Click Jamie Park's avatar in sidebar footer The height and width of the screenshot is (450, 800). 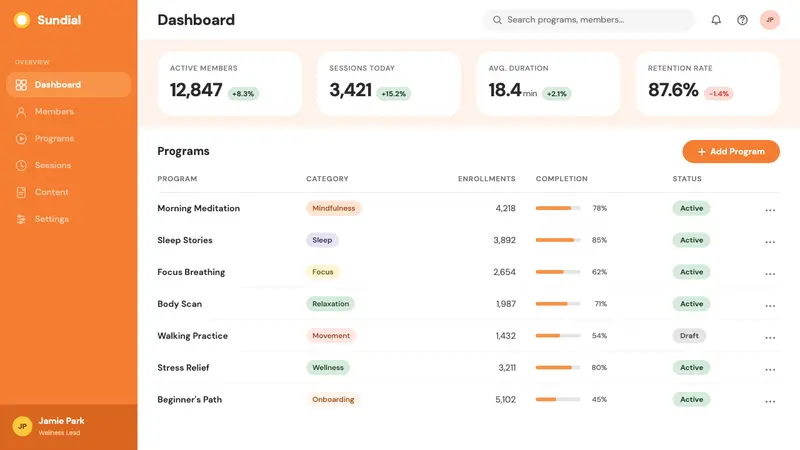click(22, 426)
